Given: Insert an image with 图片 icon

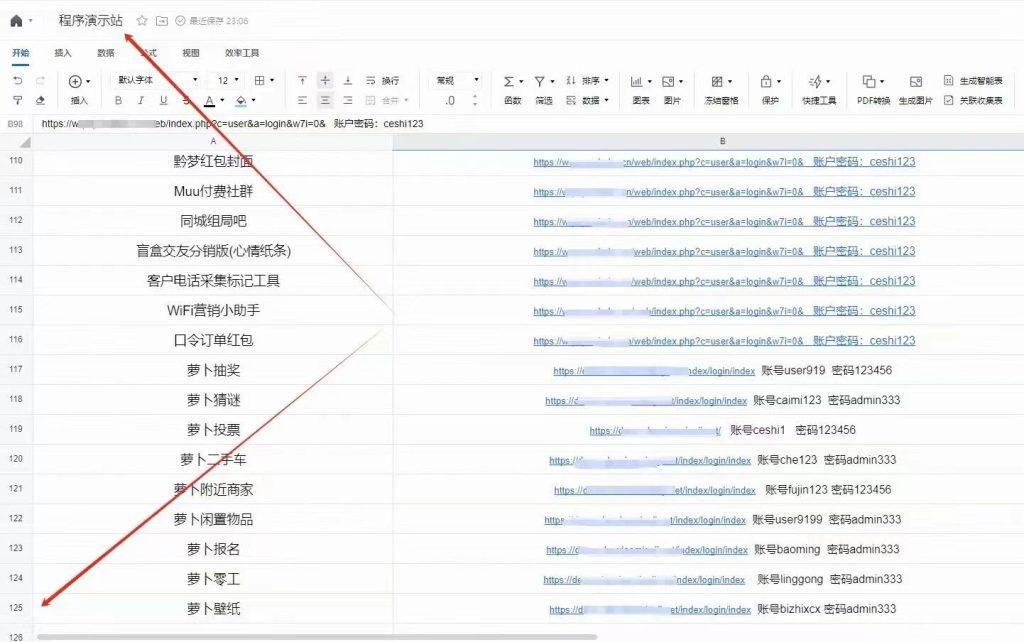Looking at the screenshot, I should point(667,82).
